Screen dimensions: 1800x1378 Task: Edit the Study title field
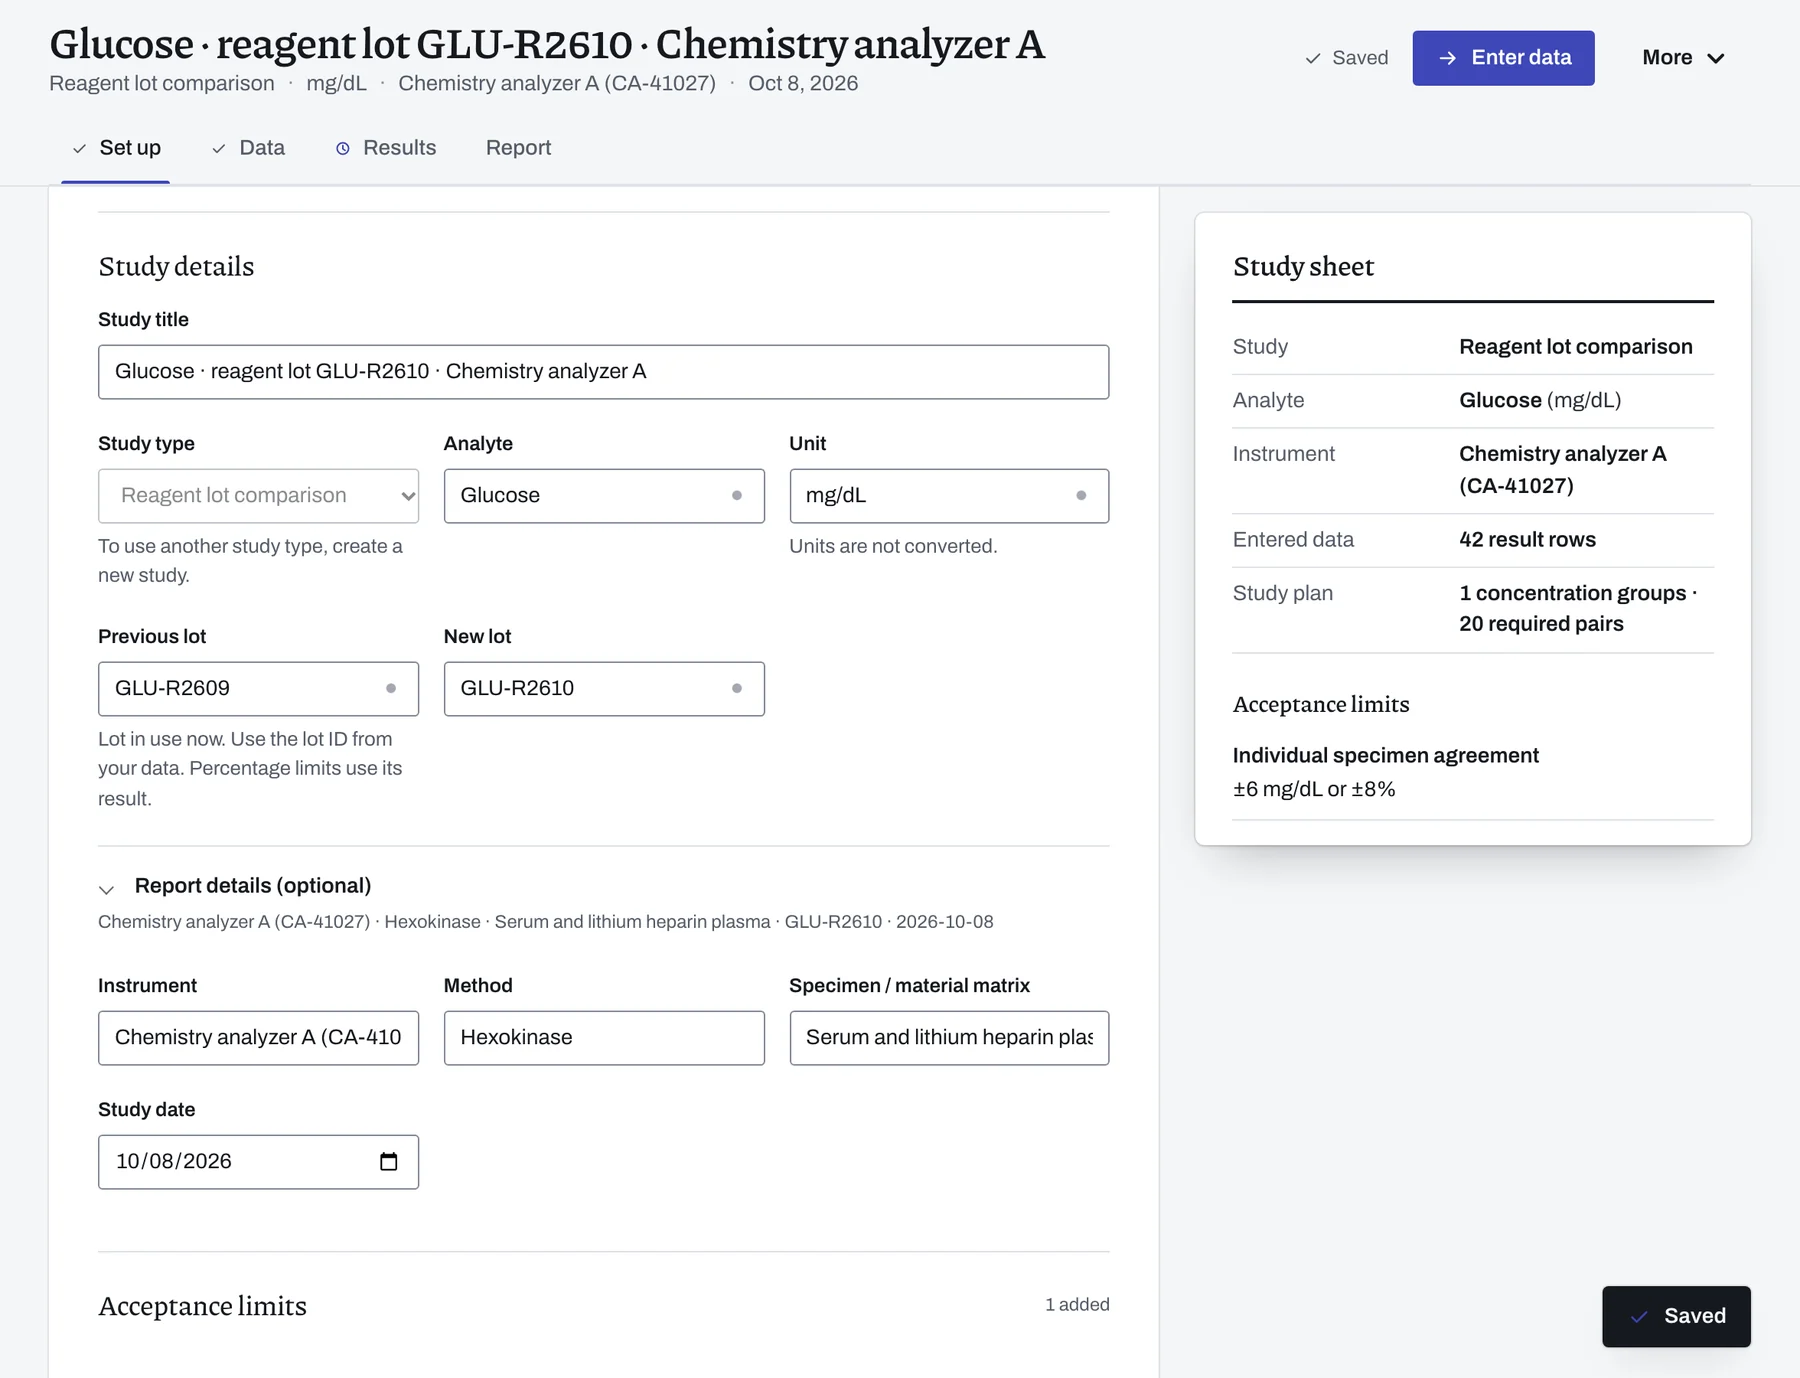point(603,372)
